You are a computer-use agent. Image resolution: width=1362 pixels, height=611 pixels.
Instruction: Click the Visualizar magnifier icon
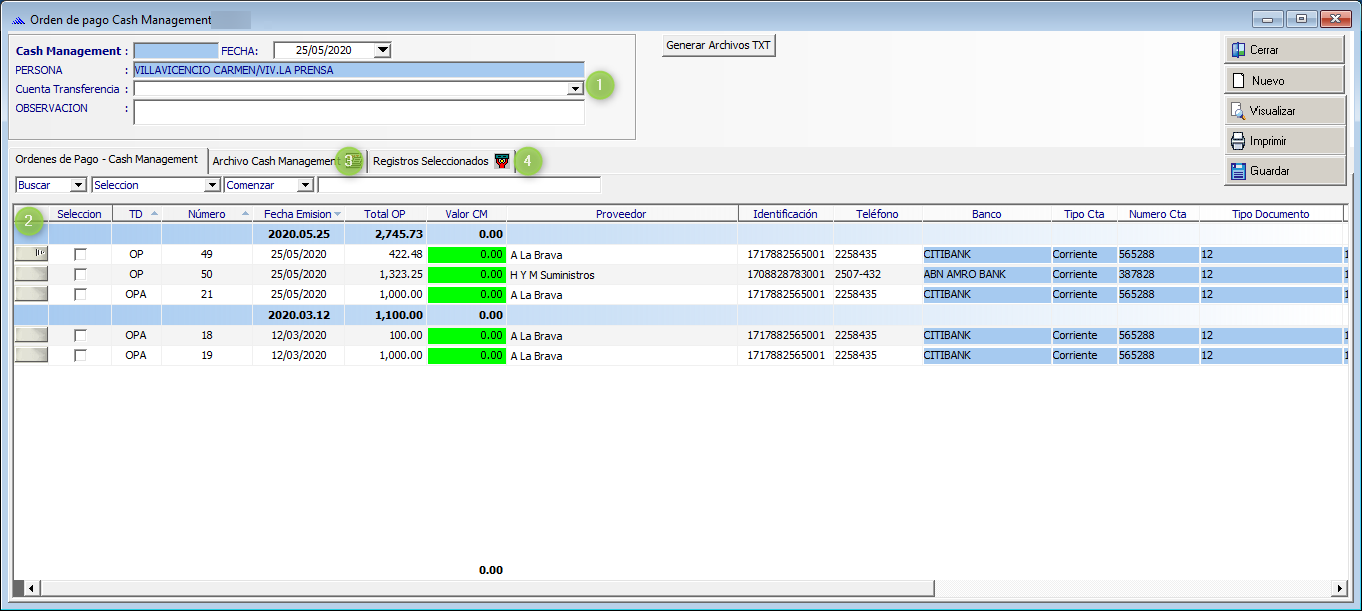click(x=1238, y=111)
